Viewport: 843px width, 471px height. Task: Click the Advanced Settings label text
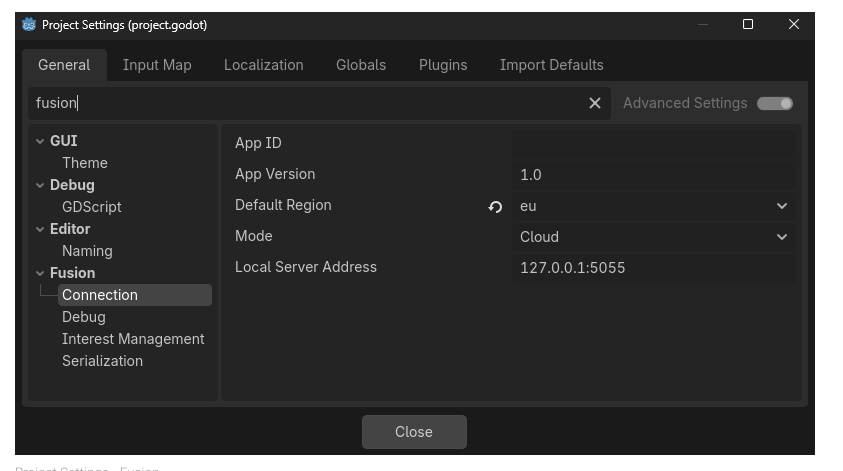(x=685, y=103)
